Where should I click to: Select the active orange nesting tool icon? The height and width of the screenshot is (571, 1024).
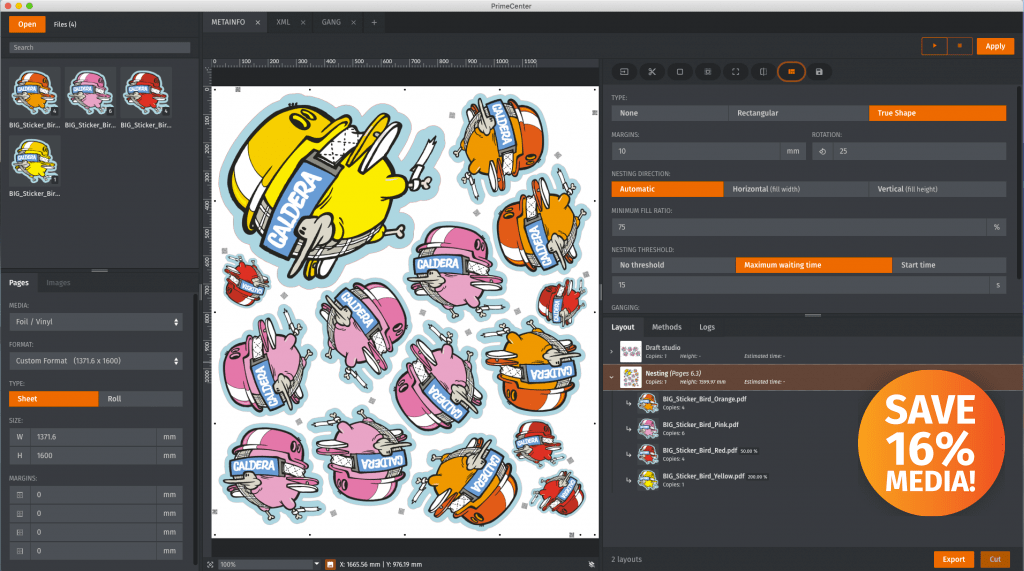(x=791, y=72)
